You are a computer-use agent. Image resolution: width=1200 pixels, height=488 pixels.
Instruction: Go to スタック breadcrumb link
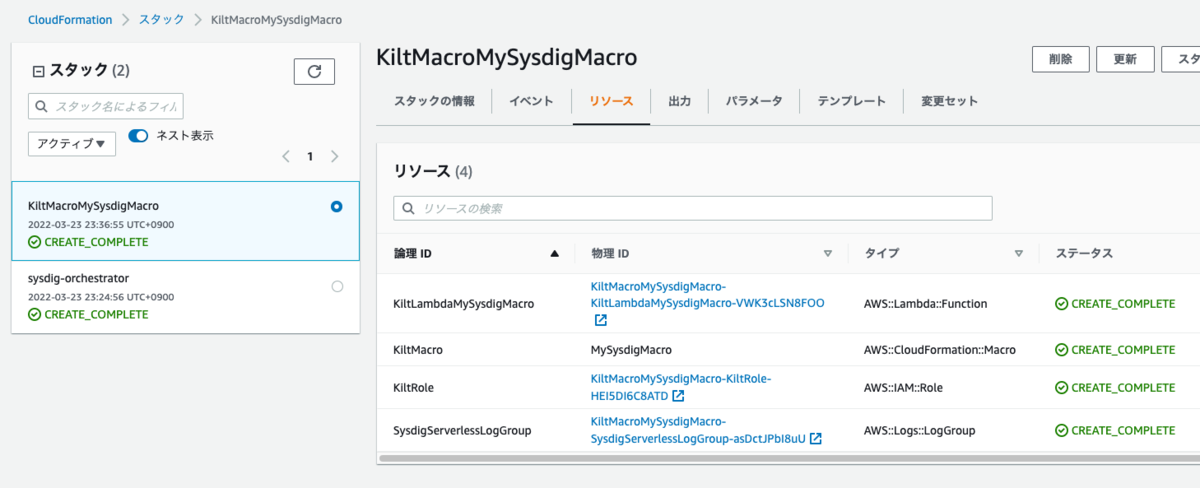coord(161,20)
